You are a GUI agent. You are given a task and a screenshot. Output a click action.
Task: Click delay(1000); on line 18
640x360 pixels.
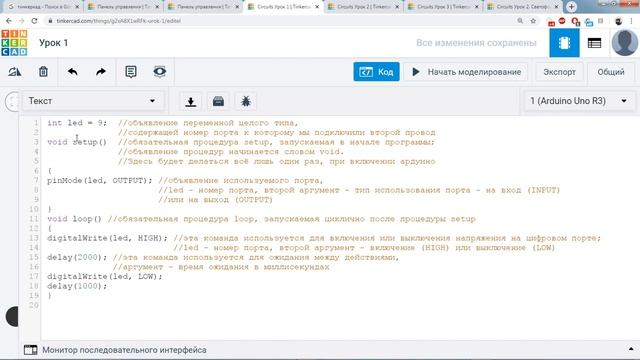pyautogui.click(x=77, y=286)
